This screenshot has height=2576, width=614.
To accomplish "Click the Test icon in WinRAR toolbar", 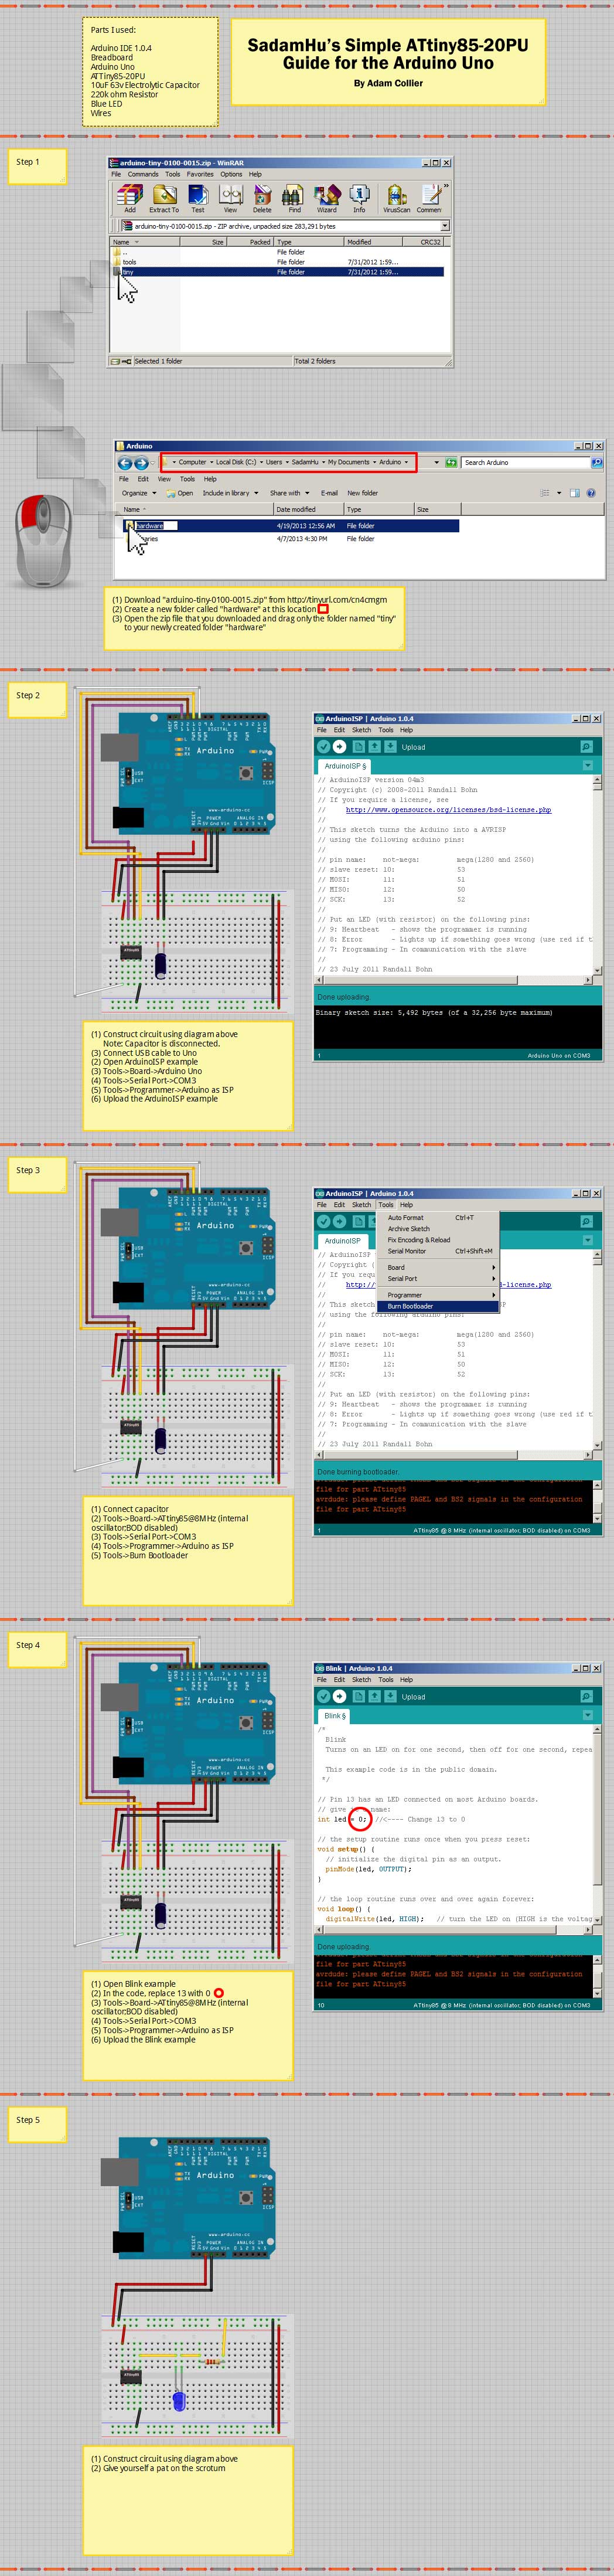I will point(198,197).
